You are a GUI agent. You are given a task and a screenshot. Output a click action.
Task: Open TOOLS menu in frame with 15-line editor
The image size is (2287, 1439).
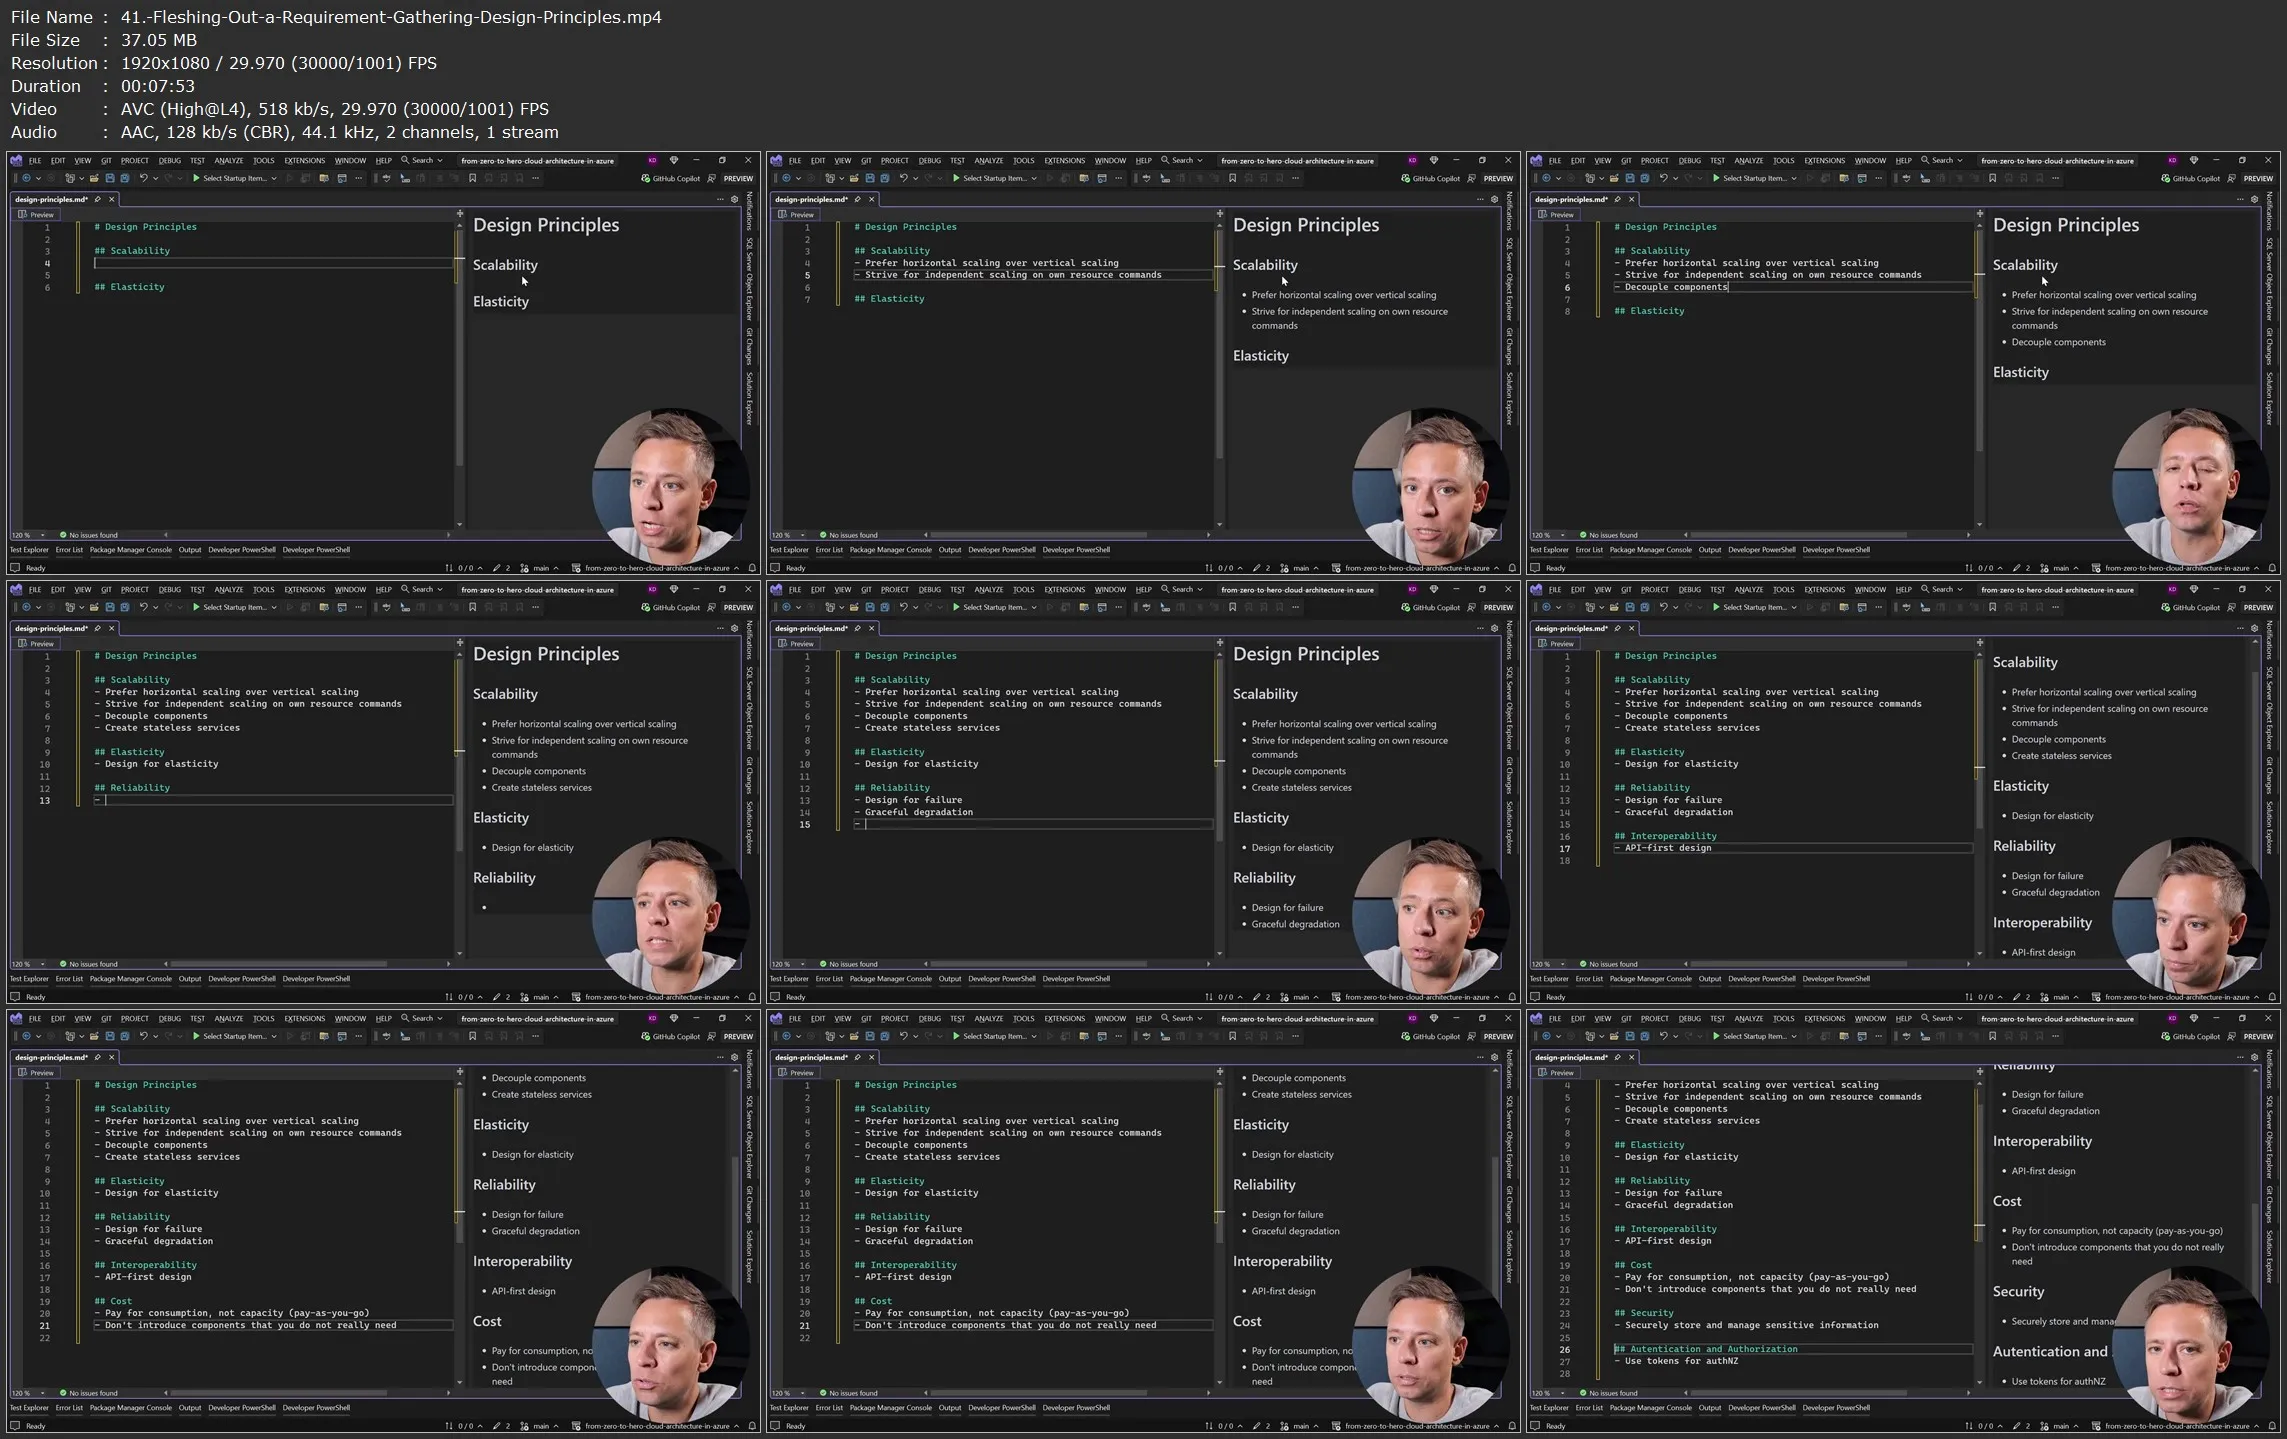pyautogui.click(x=1023, y=589)
